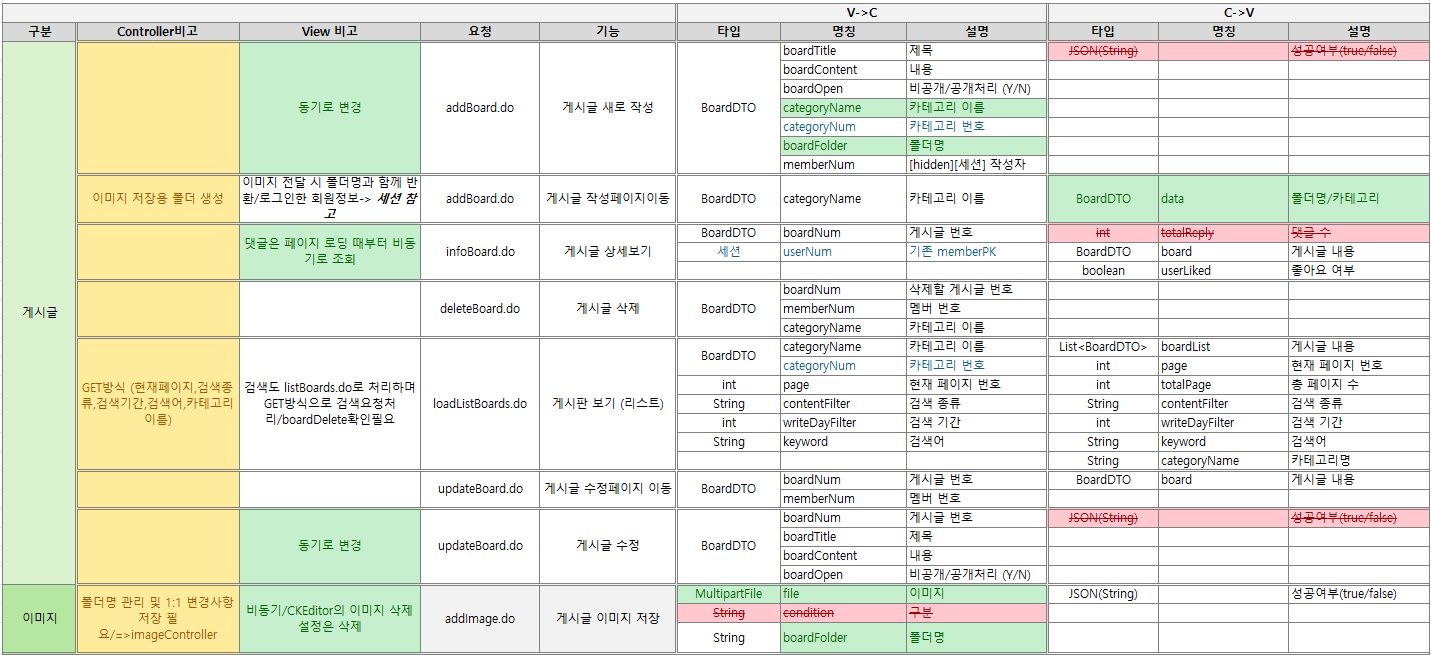
Task: Click the C->V group header
Action: pos(1239,12)
